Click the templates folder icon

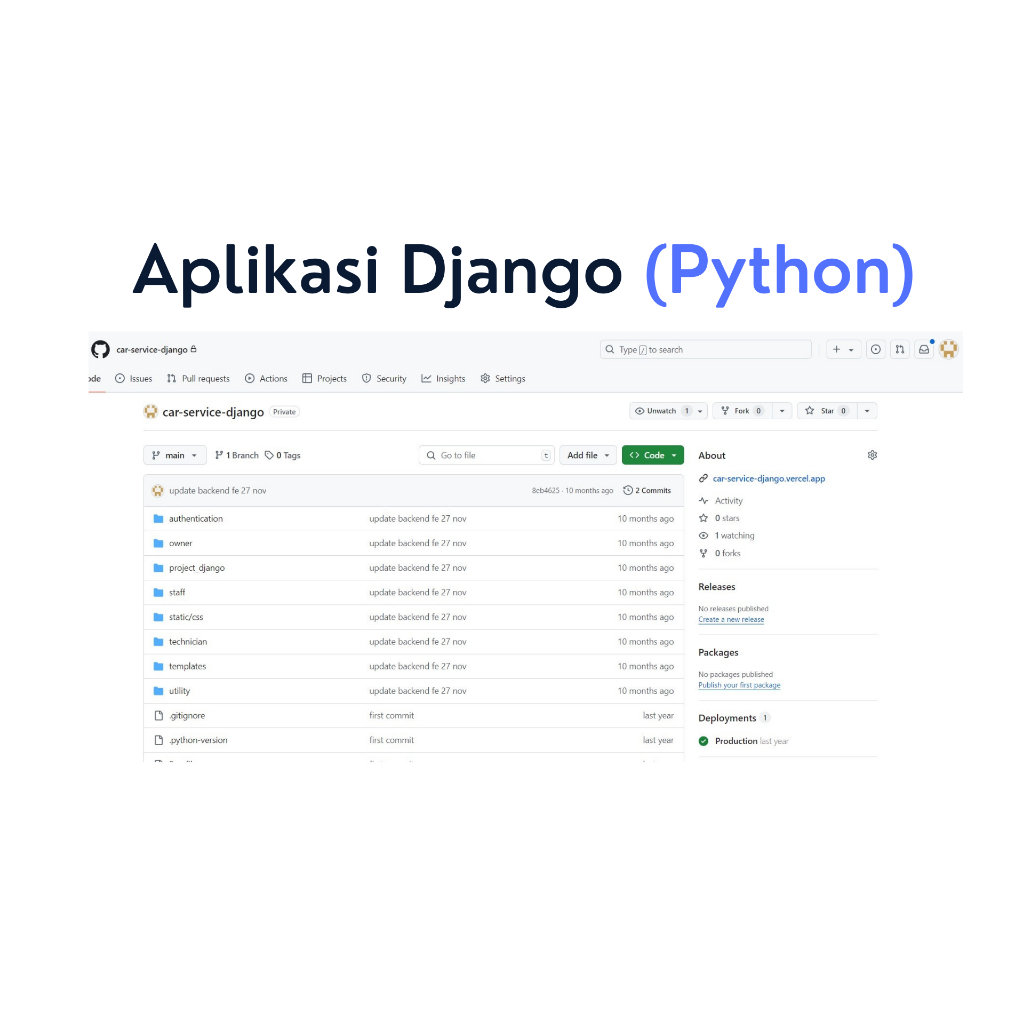tap(158, 666)
